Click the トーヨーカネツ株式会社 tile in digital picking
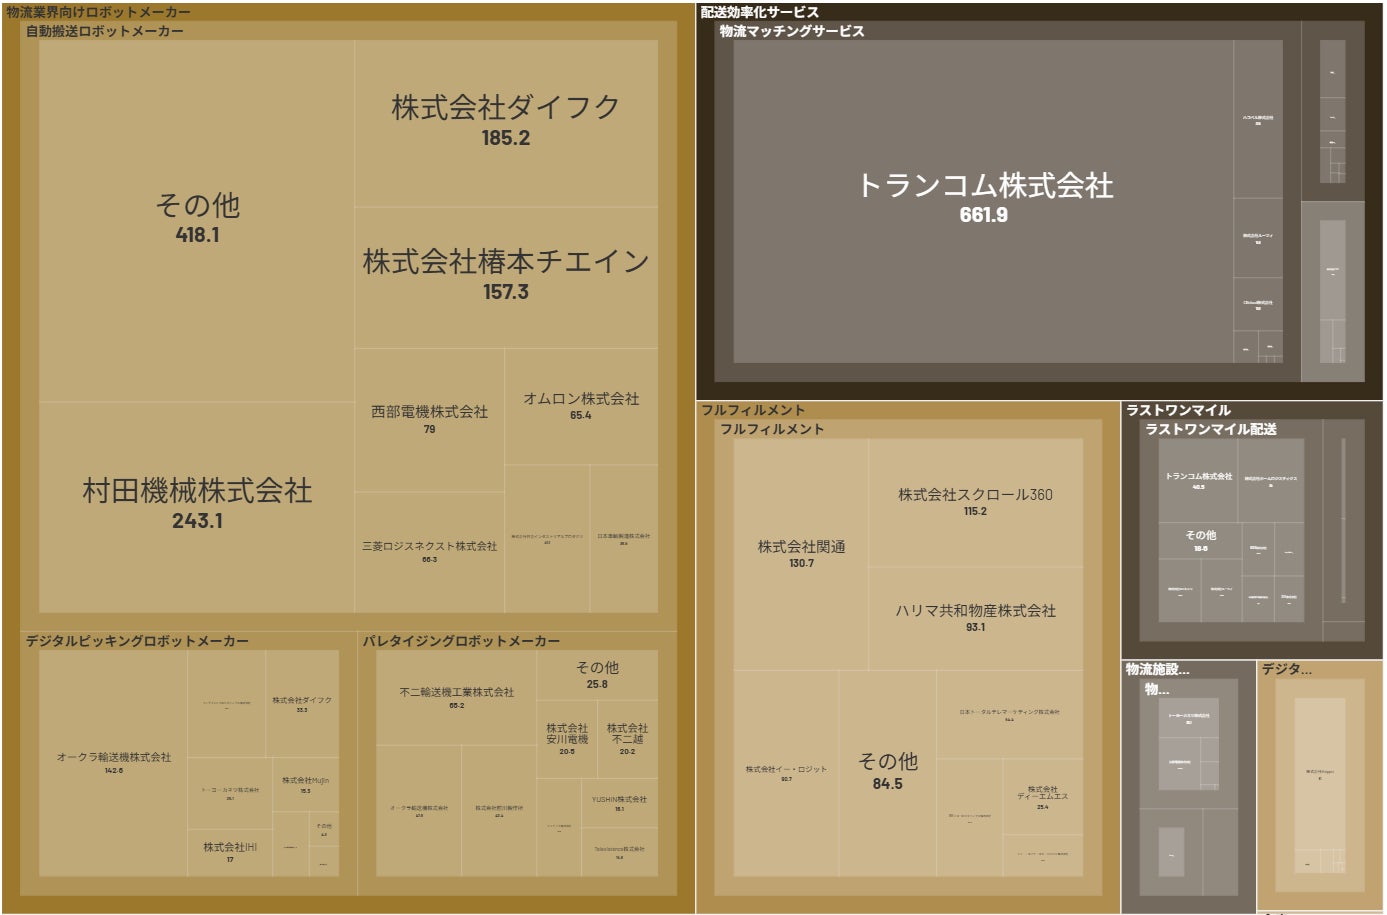The width and height of the screenshot is (1387, 915). (230, 793)
